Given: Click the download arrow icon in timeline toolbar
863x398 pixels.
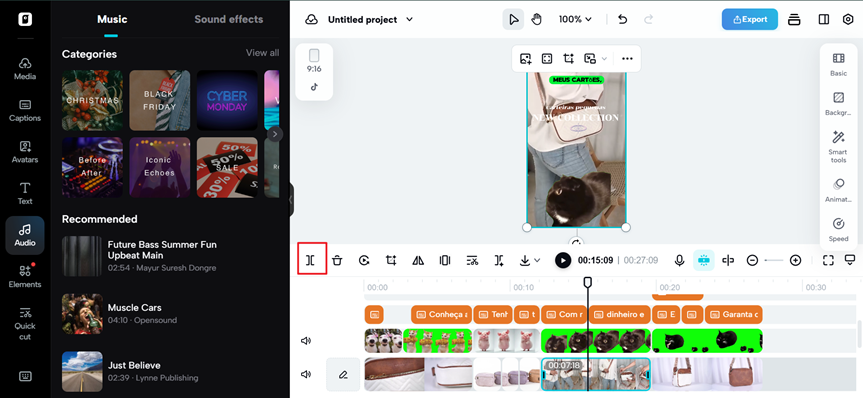Looking at the screenshot, I should click(x=525, y=260).
